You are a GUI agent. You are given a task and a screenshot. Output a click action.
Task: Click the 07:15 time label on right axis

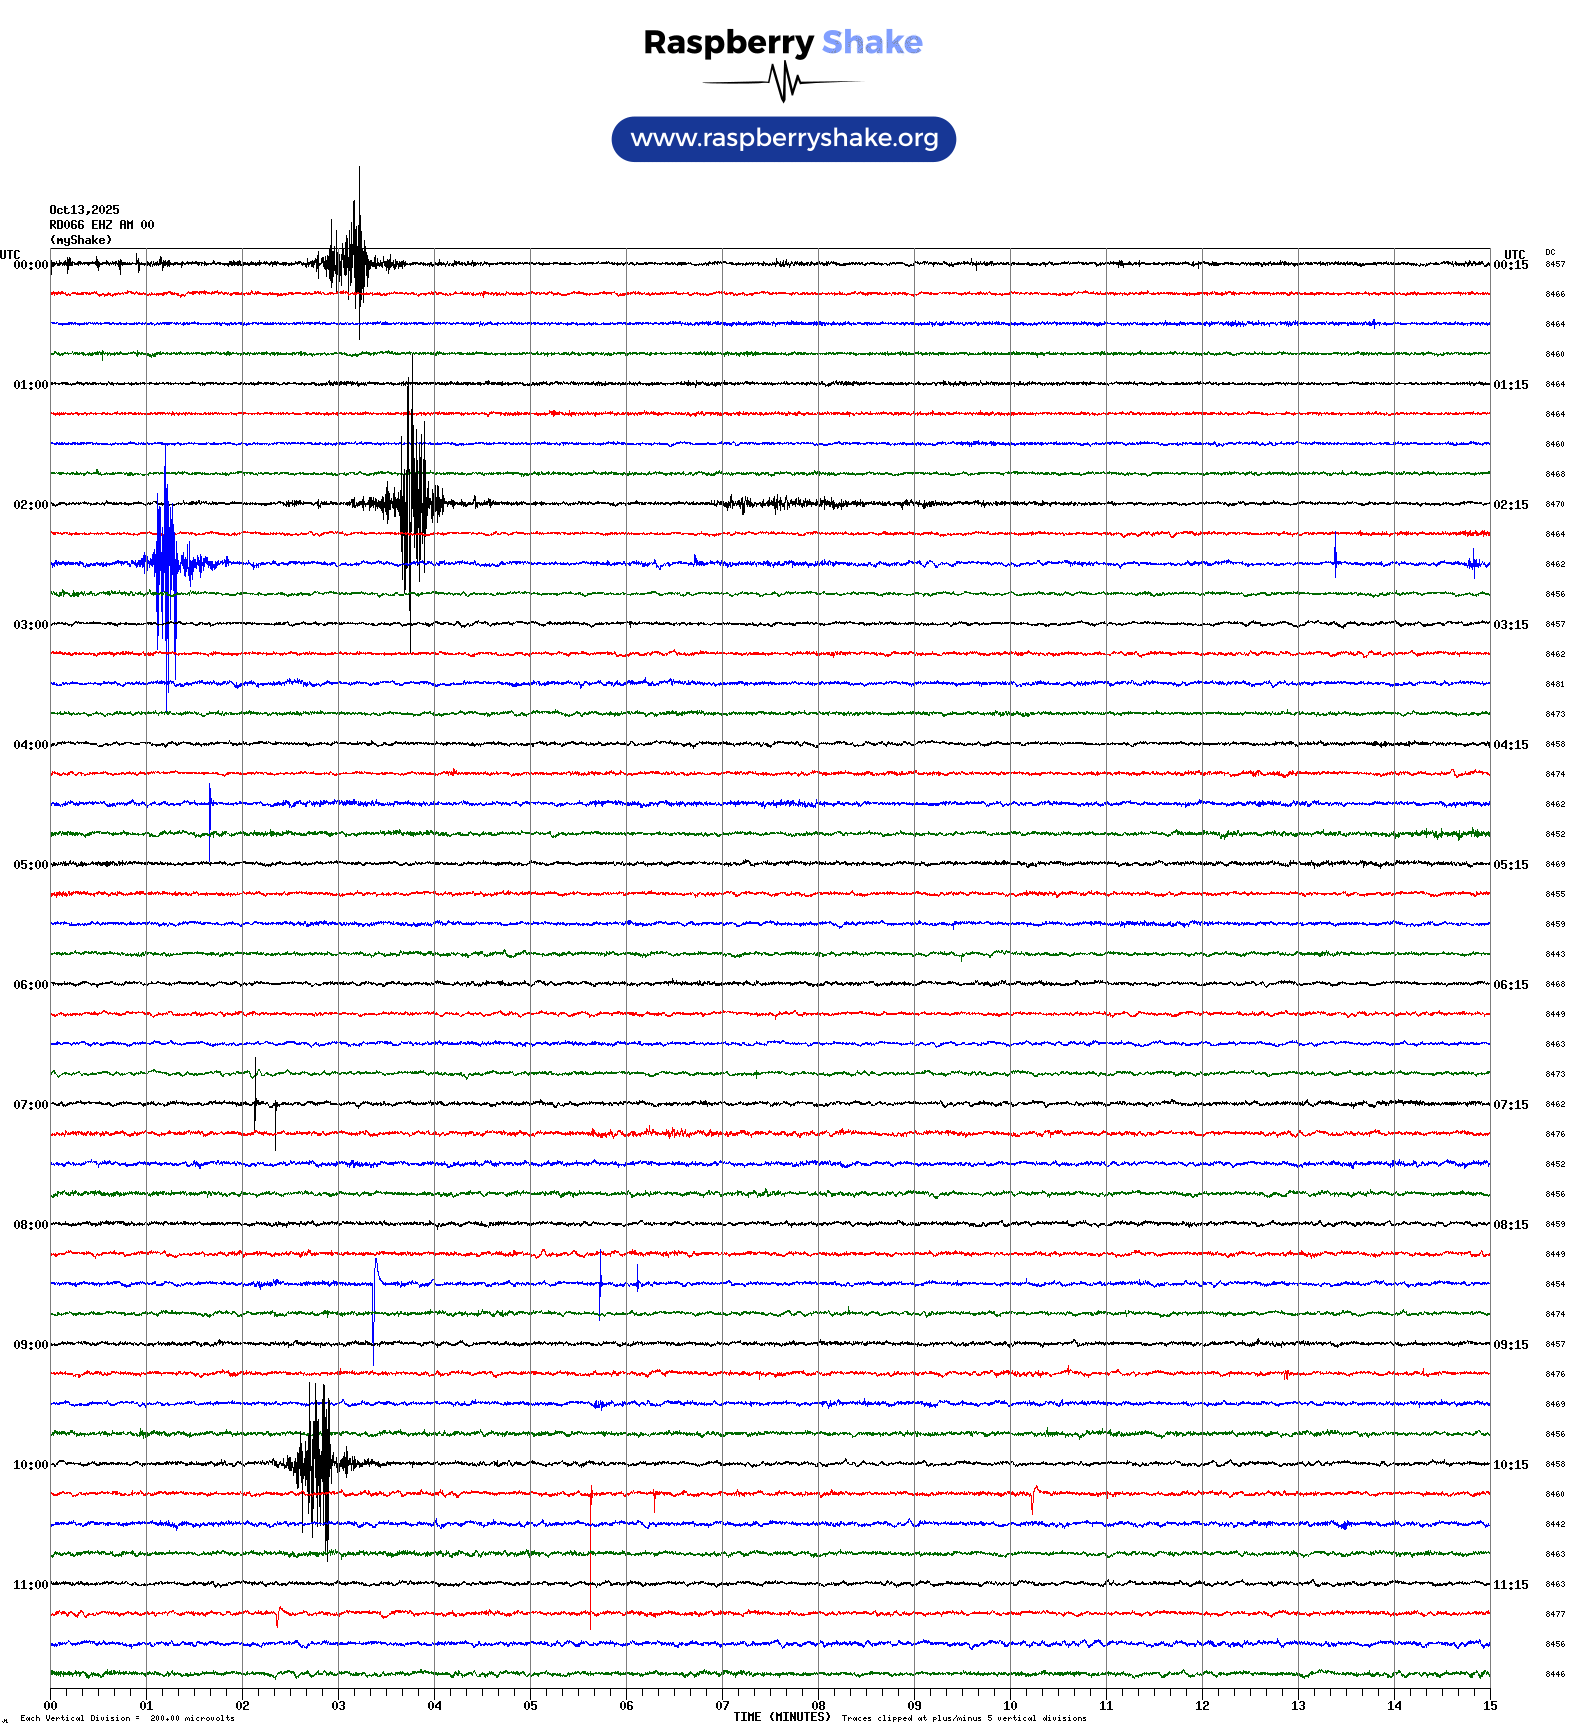pyautogui.click(x=1510, y=1105)
